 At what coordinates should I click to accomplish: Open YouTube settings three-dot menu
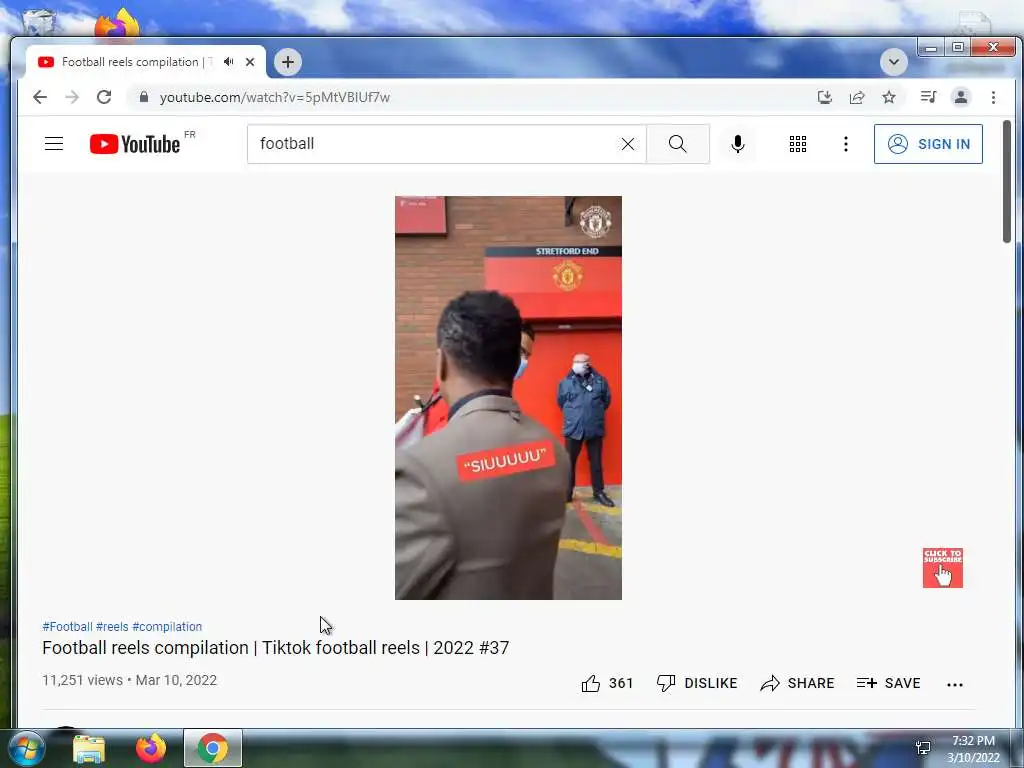[846, 144]
